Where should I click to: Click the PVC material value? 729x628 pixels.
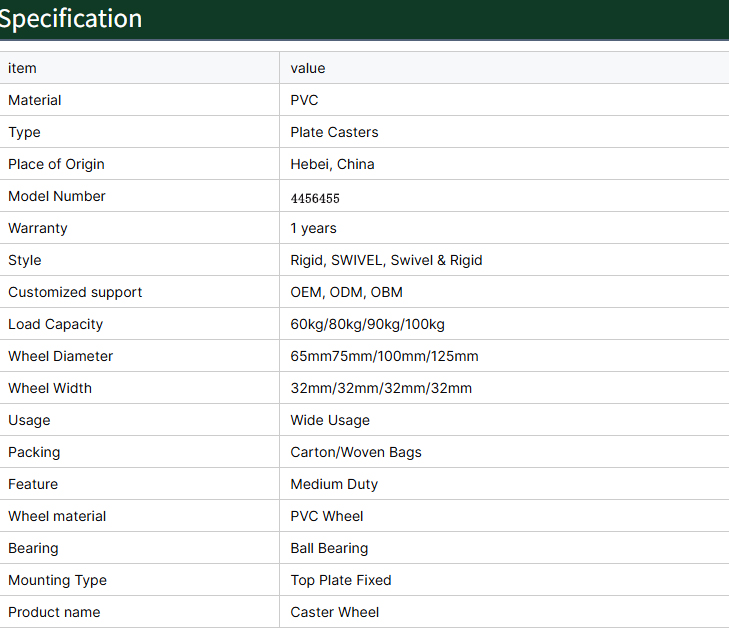[x=304, y=100]
